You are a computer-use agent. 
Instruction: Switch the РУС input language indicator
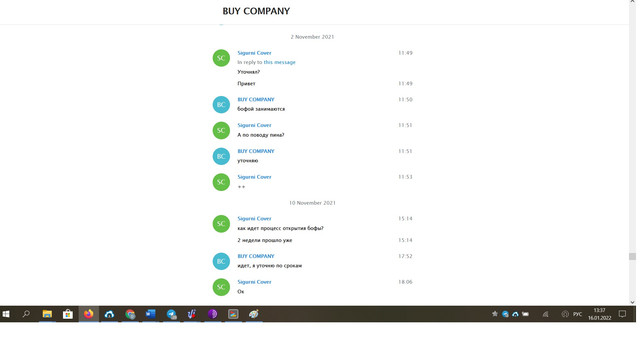tap(578, 314)
